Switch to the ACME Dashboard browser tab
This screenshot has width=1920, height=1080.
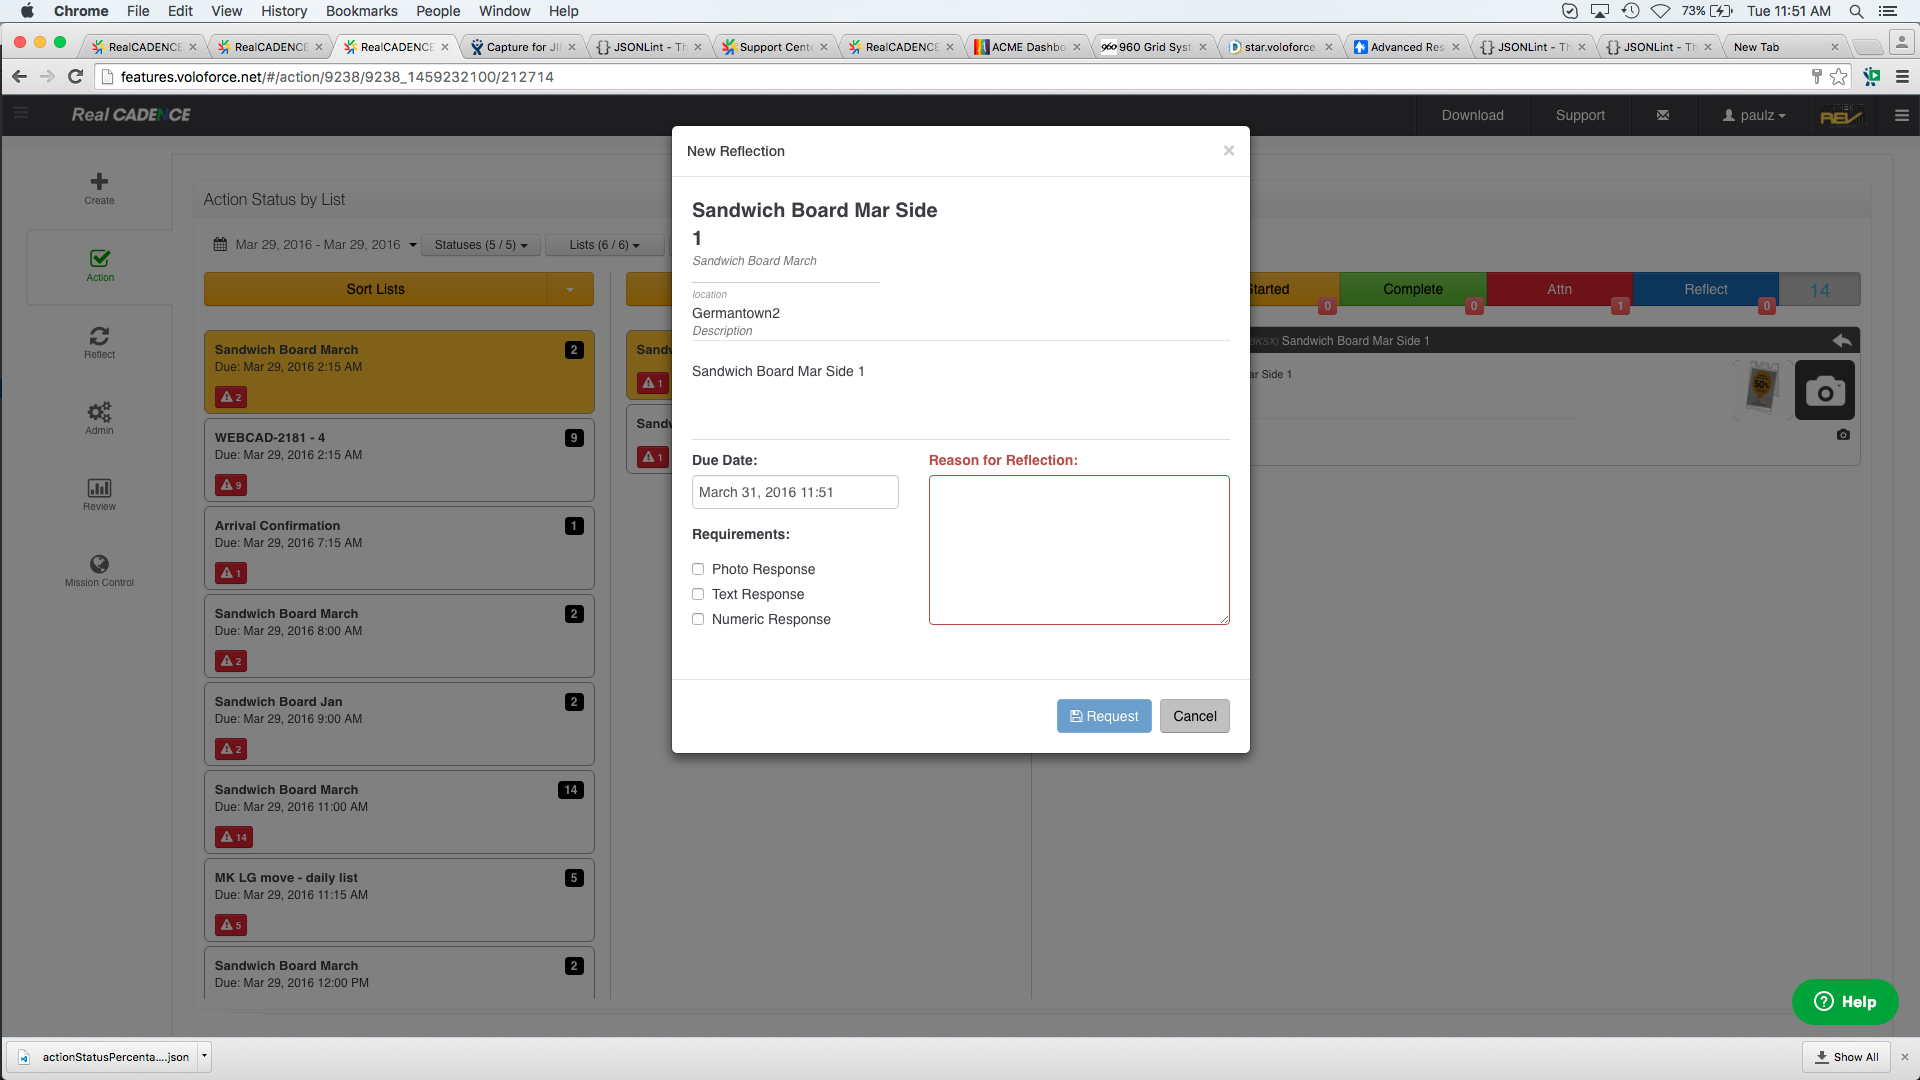point(1027,47)
